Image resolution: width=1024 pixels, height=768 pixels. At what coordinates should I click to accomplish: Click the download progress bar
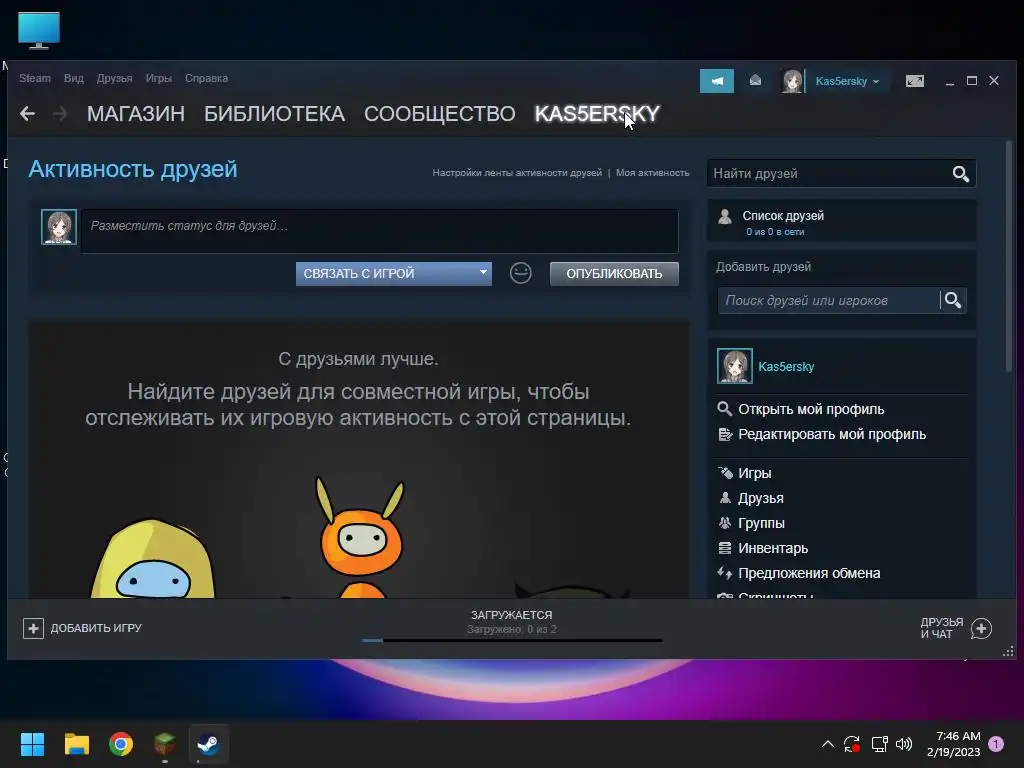511,641
